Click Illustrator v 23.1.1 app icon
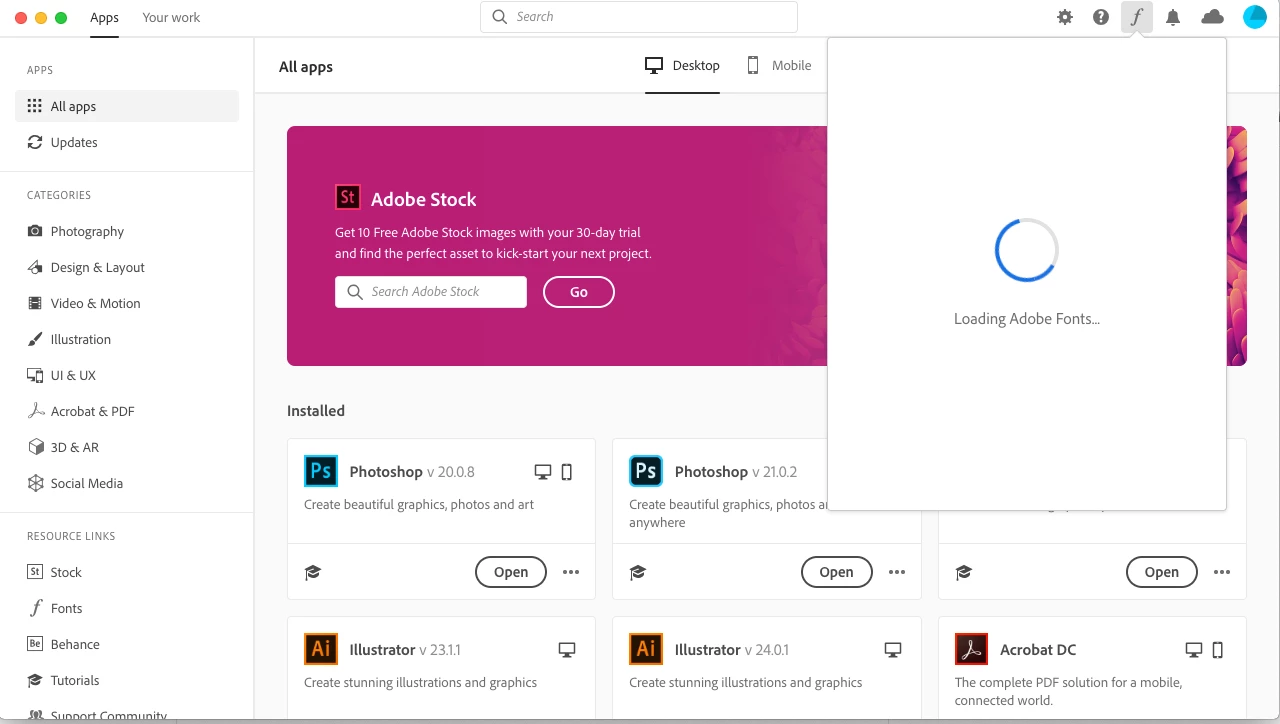Screen dimensions: 1280x724 (321, 649)
